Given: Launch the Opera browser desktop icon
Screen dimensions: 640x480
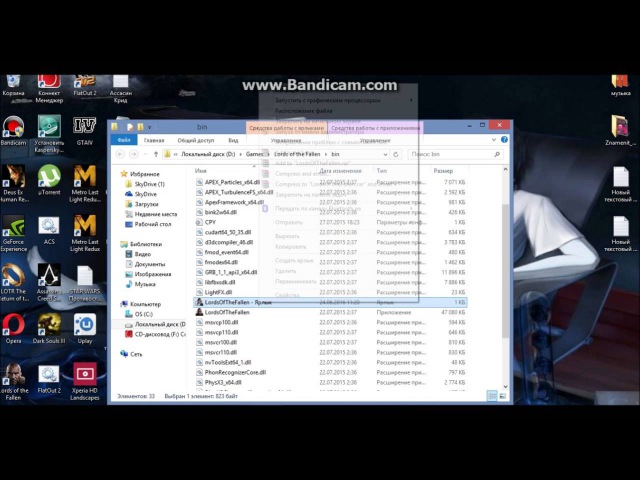Looking at the screenshot, I should pyautogui.click(x=13, y=329).
